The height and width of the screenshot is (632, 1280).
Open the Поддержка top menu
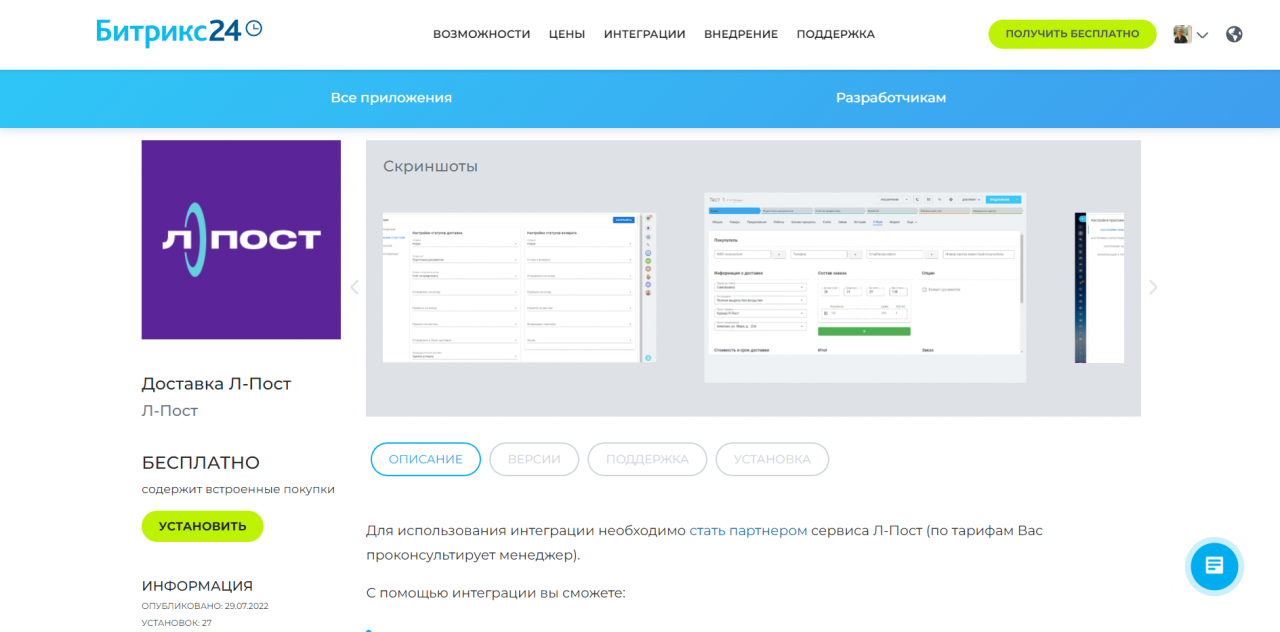(x=835, y=34)
